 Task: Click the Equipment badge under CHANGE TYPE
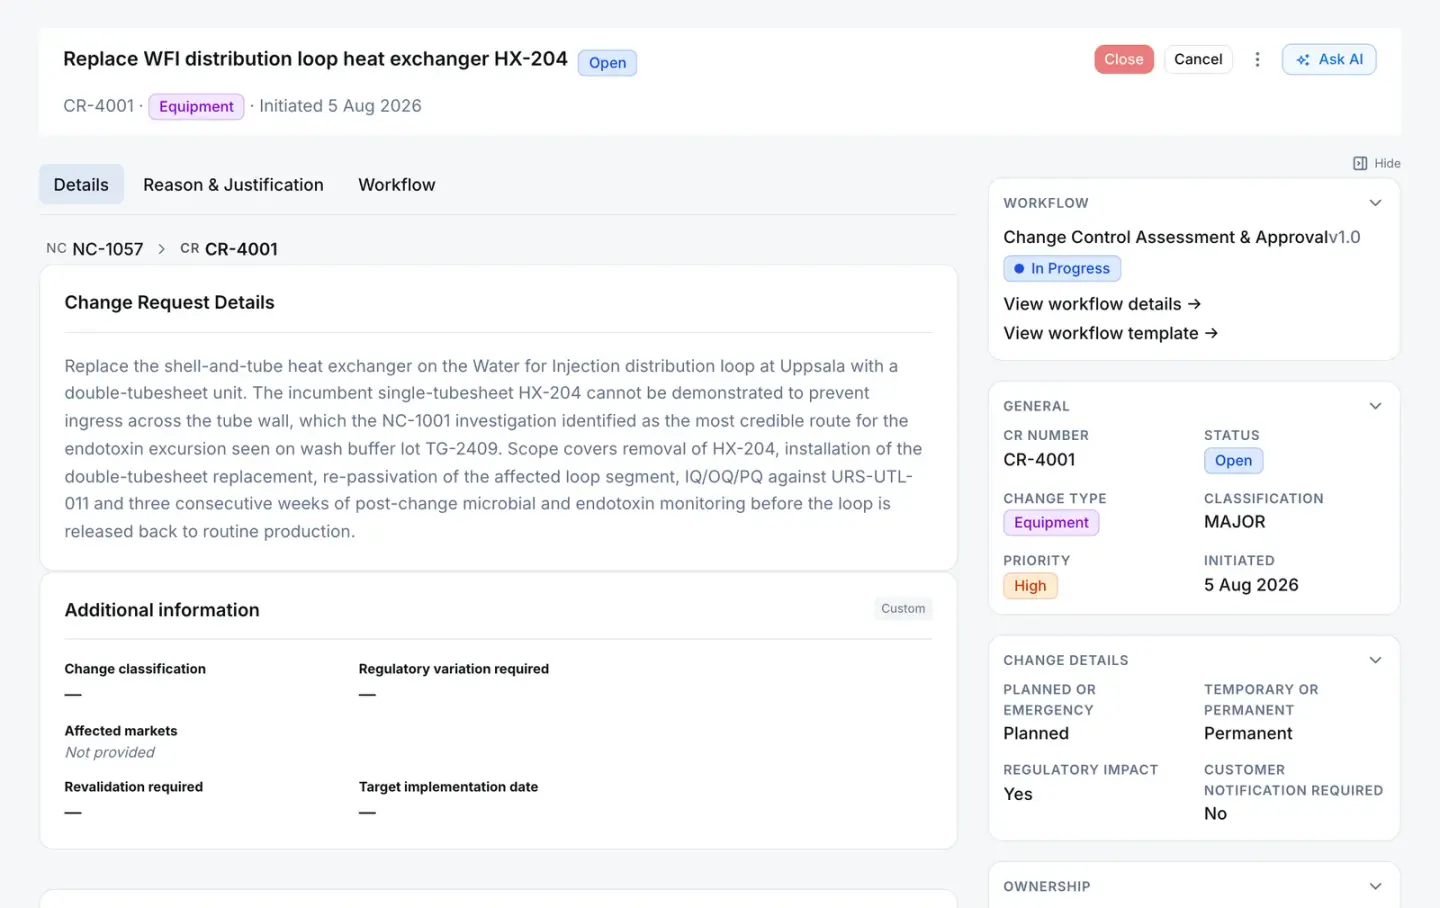click(x=1051, y=523)
